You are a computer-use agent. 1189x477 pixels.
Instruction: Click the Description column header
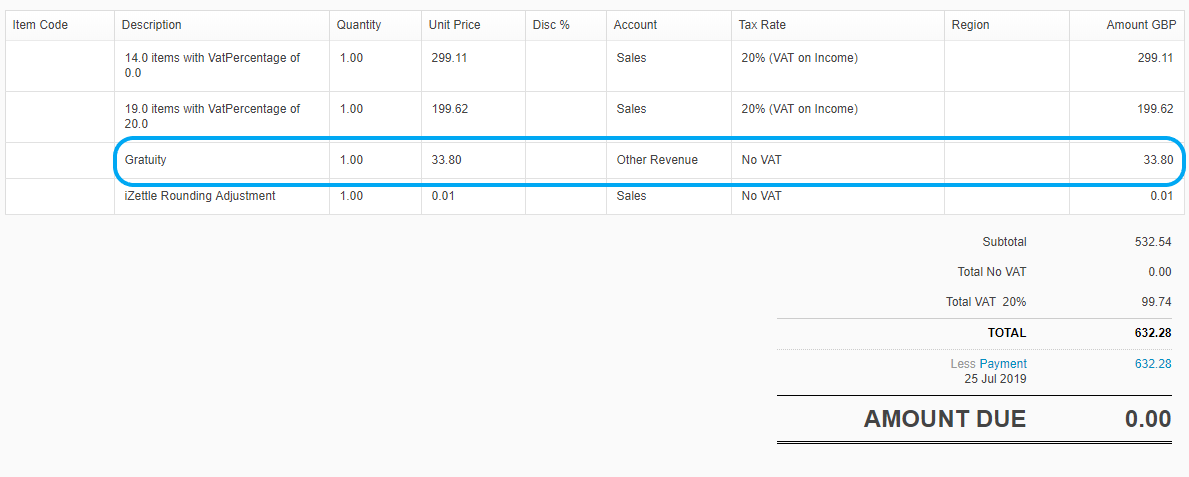[152, 25]
